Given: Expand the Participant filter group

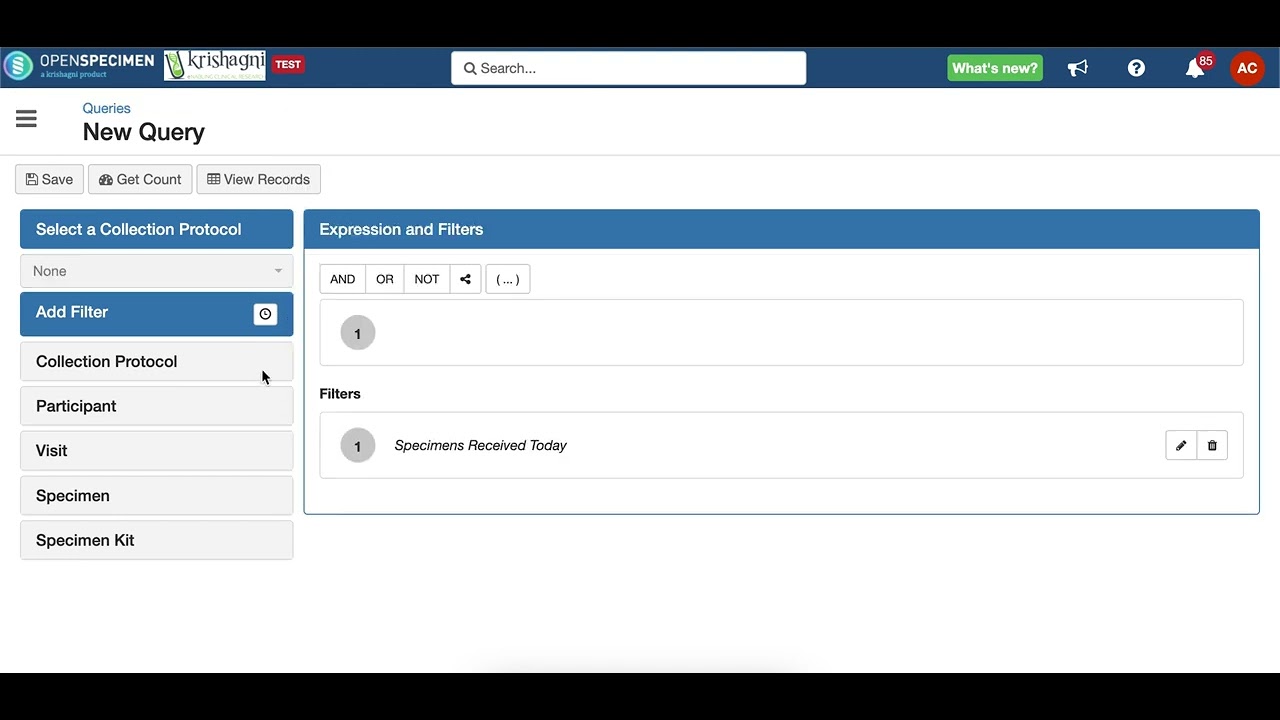Looking at the screenshot, I should pos(157,406).
